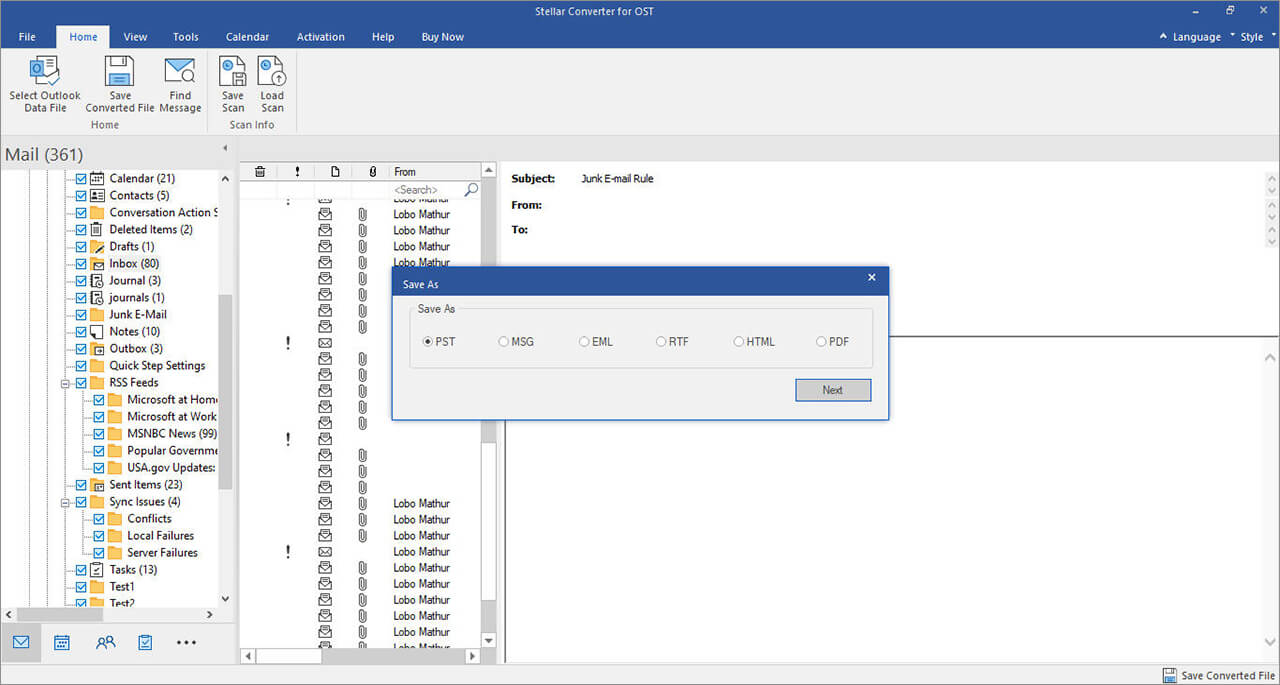Image resolution: width=1280 pixels, height=685 pixels.
Task: Click the Load Scan icon
Action: tap(272, 71)
